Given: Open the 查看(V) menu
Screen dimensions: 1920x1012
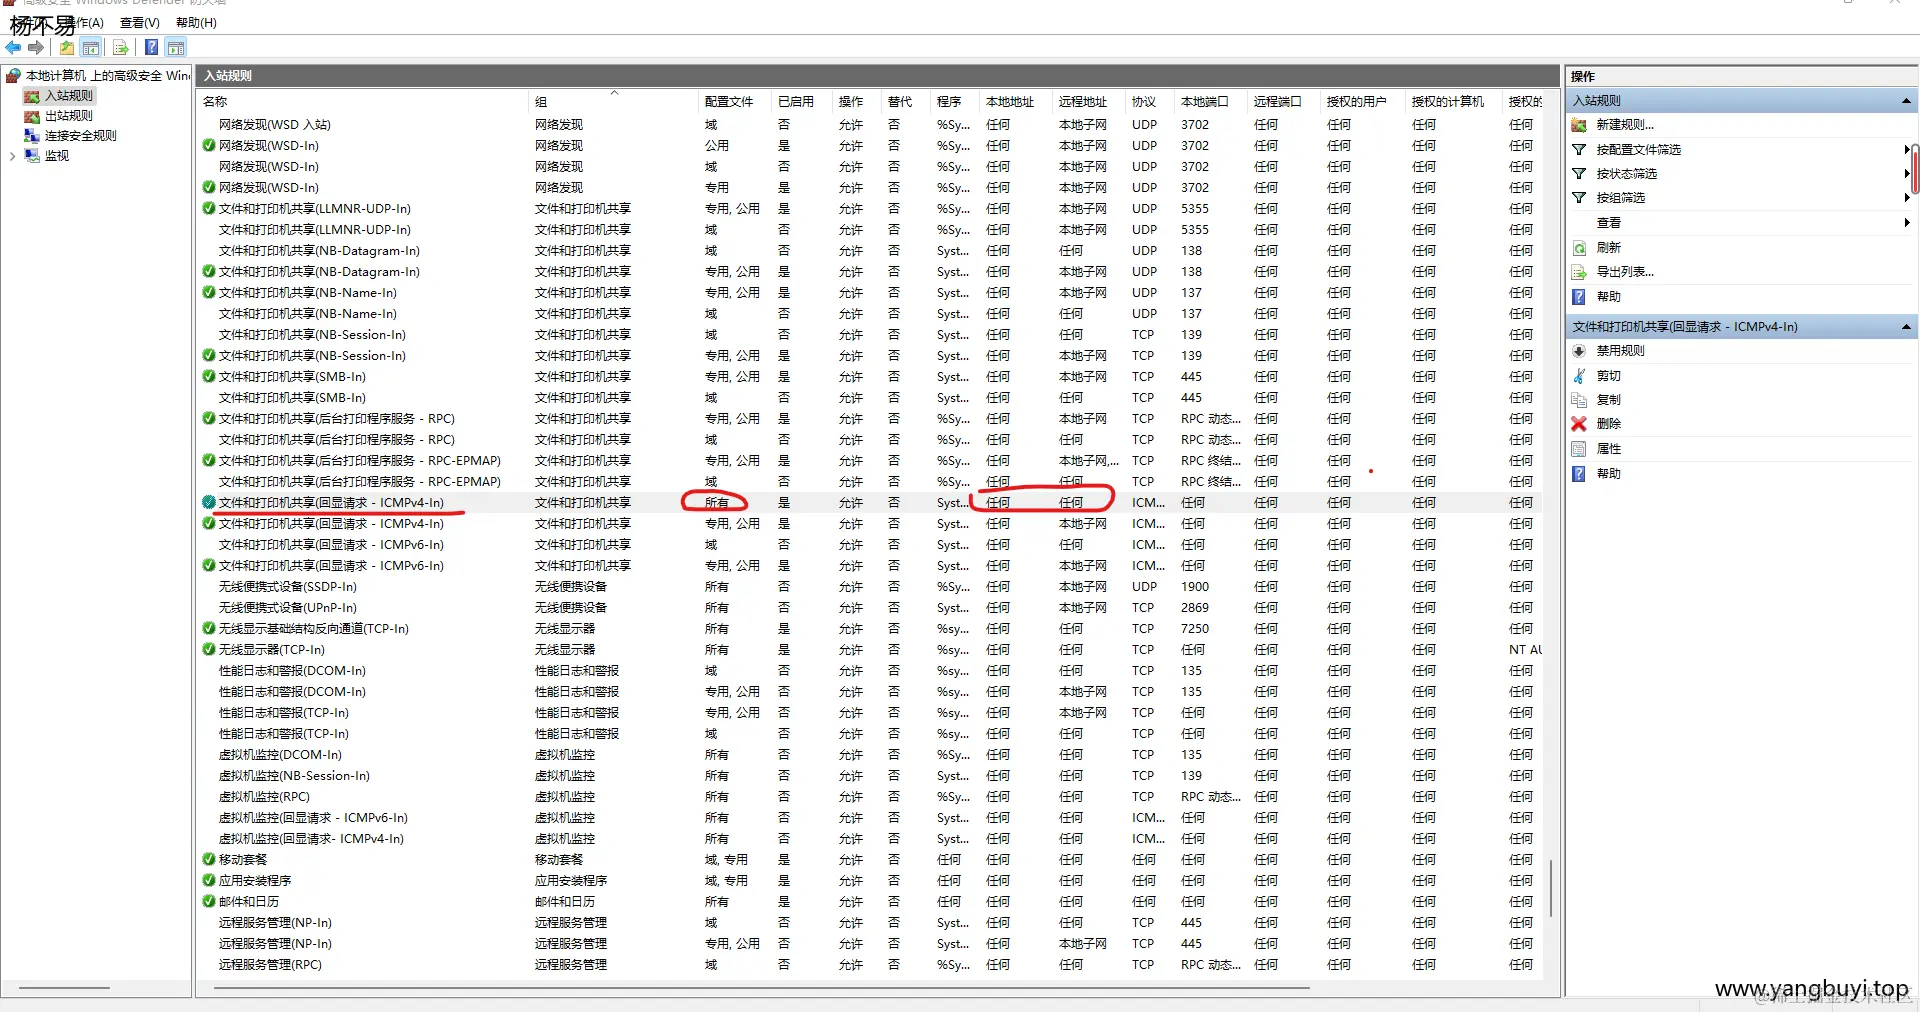Looking at the screenshot, I should pos(140,23).
